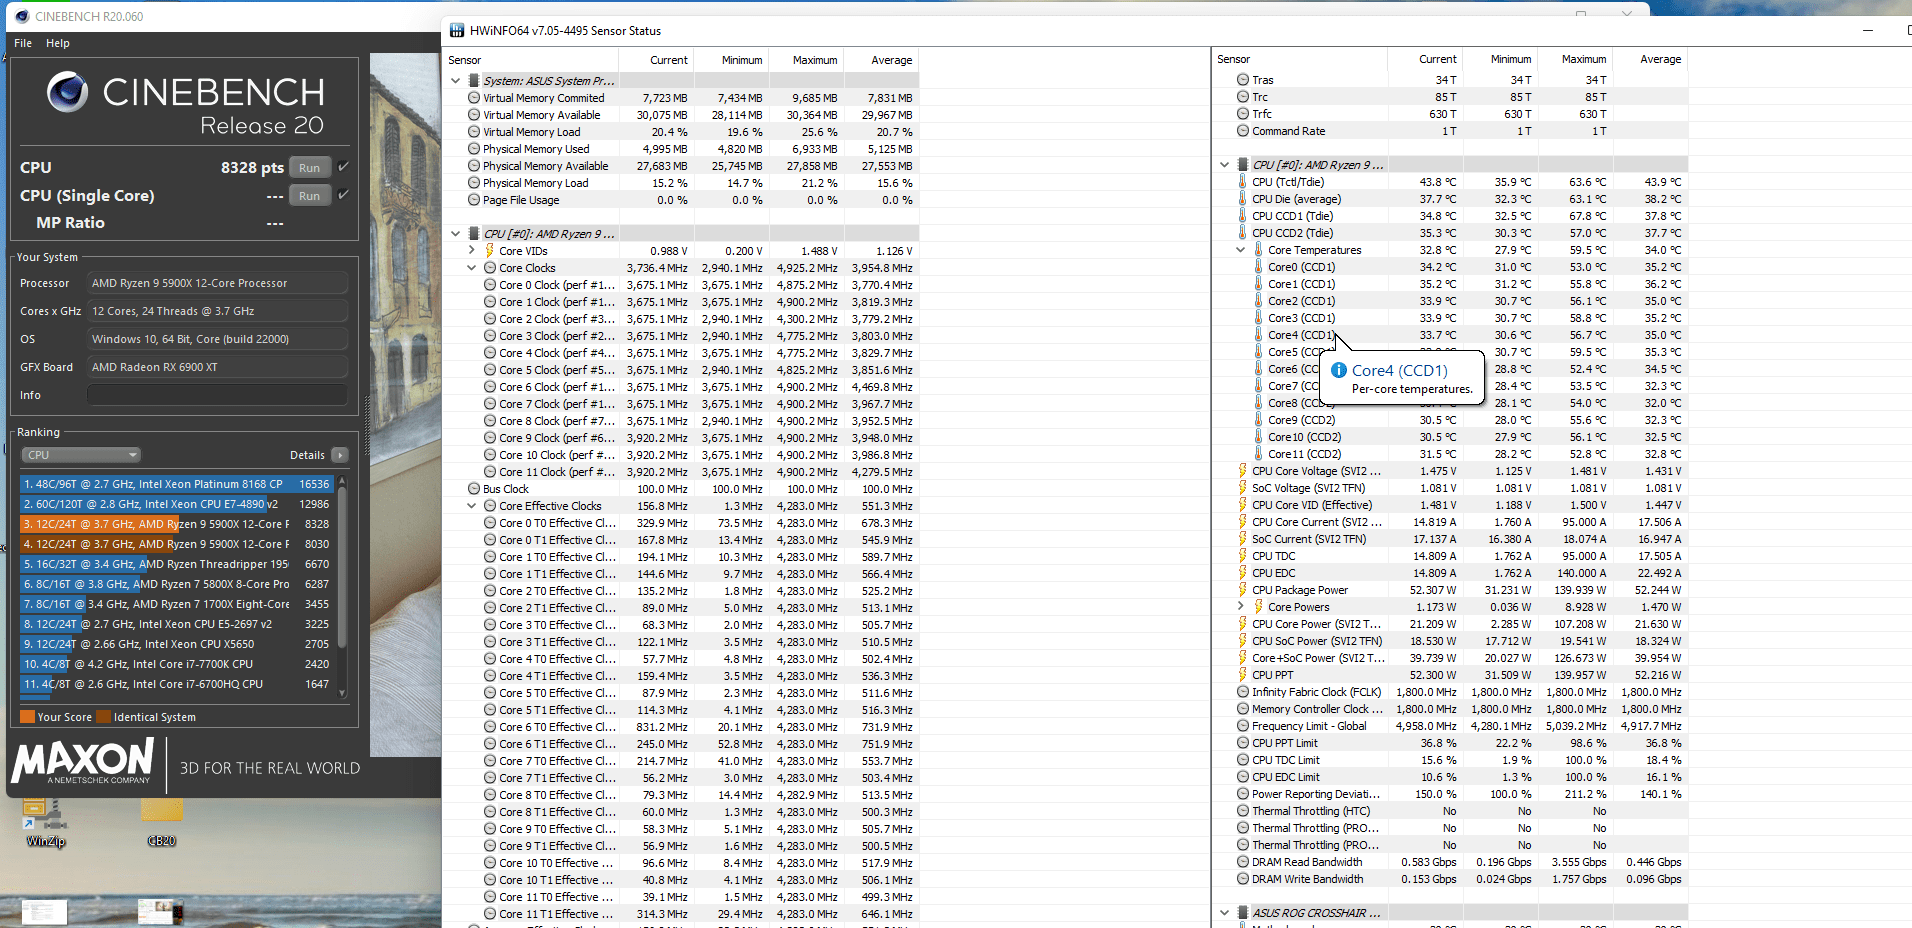
Task: Click the CPU PPT Limit sensor icon
Action: click(x=1243, y=743)
